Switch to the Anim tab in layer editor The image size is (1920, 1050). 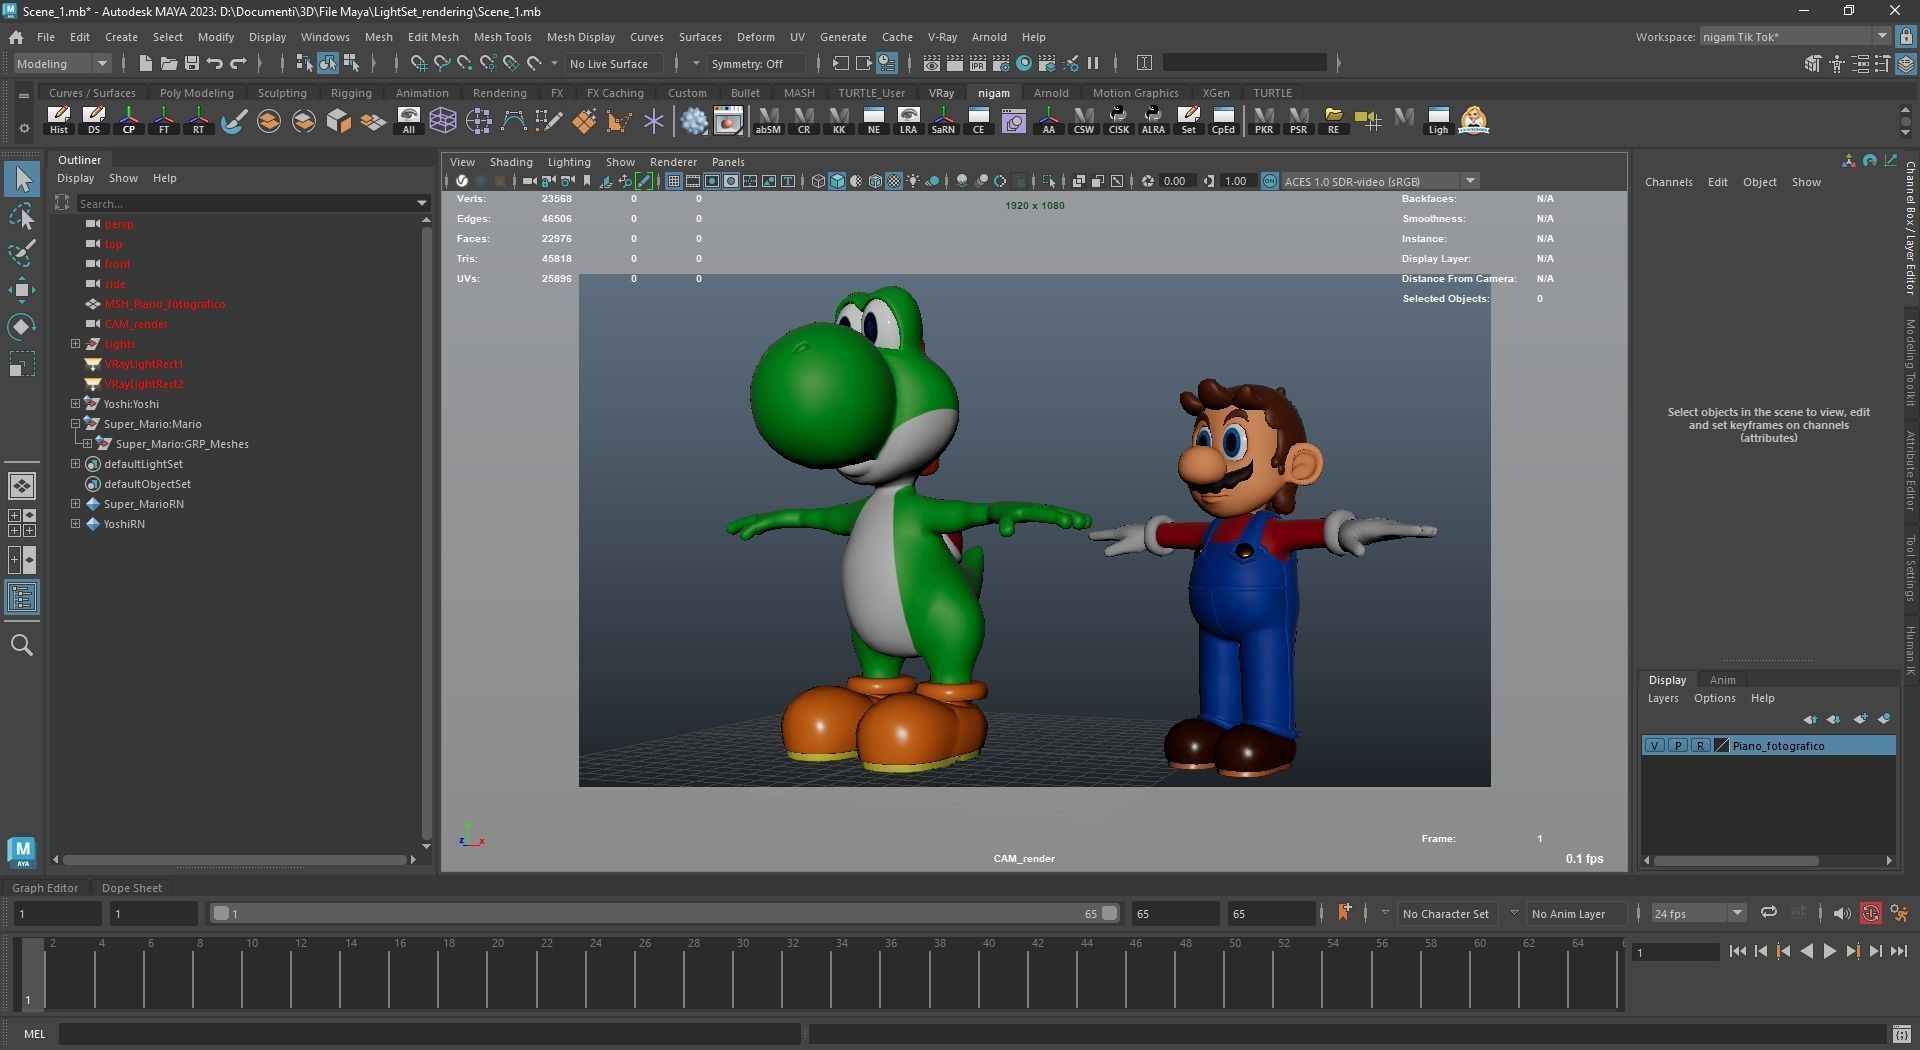1722,680
